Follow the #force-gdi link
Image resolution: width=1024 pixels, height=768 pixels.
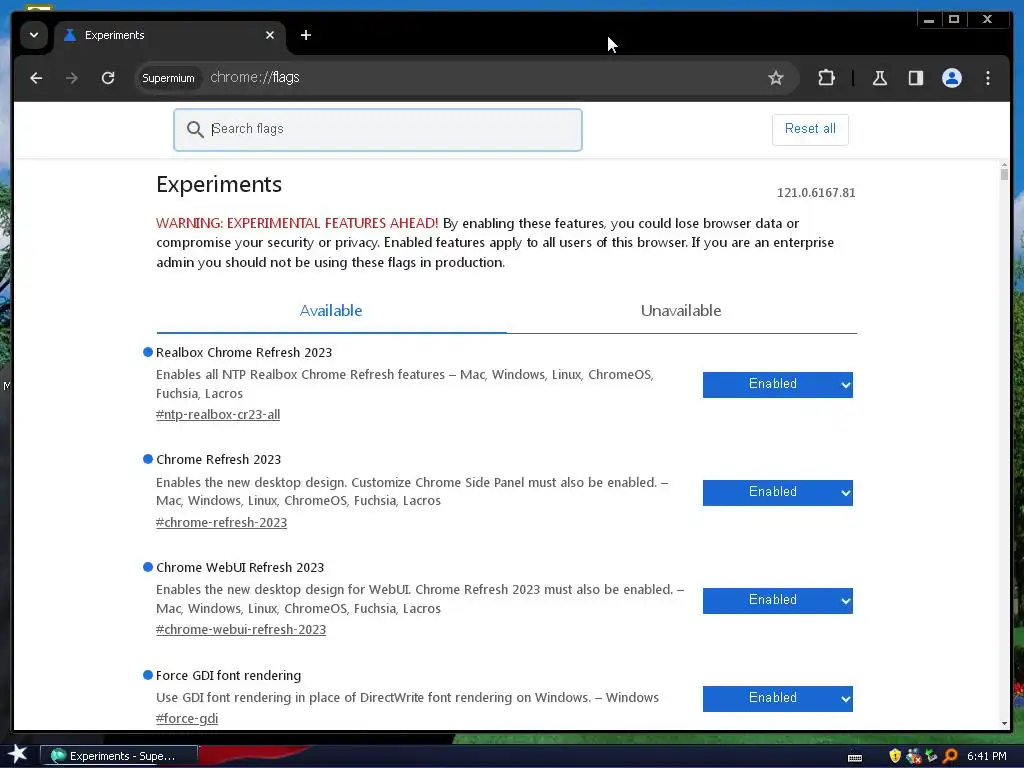pyautogui.click(x=187, y=718)
